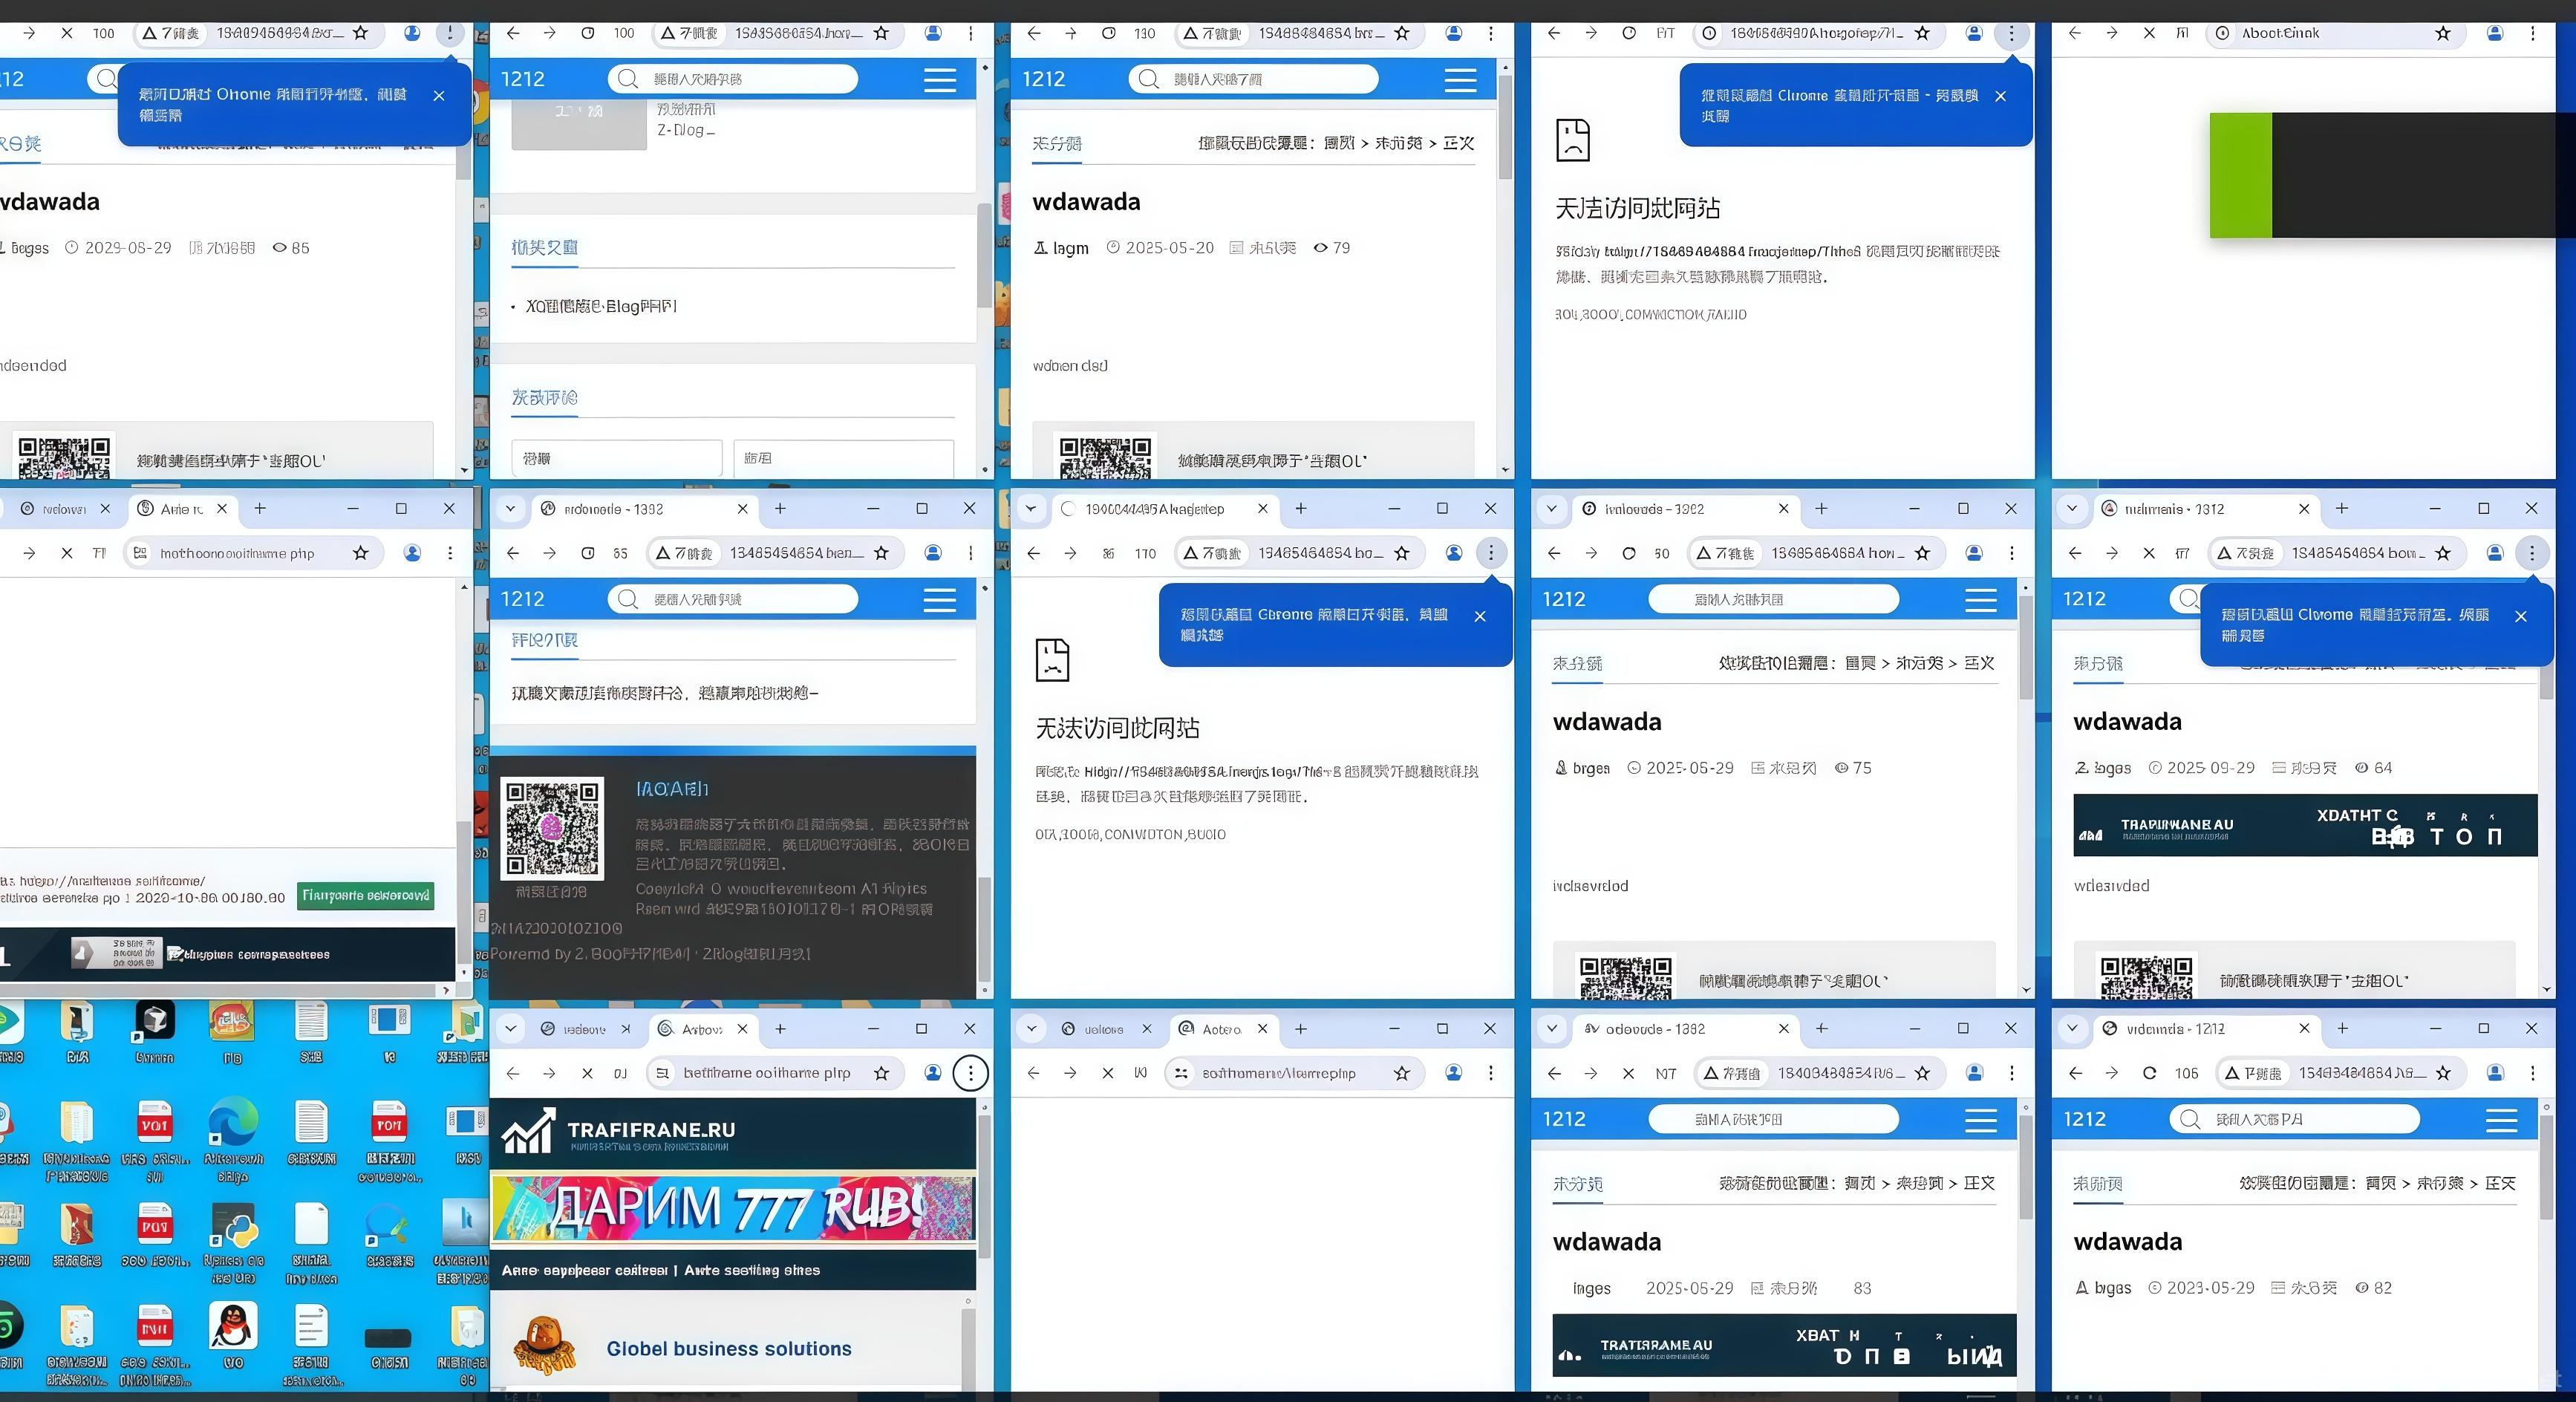Expand tab-search chevron in TRAFIFRANE.RU window
The width and height of the screenshot is (2576, 1402).
pos(511,1029)
